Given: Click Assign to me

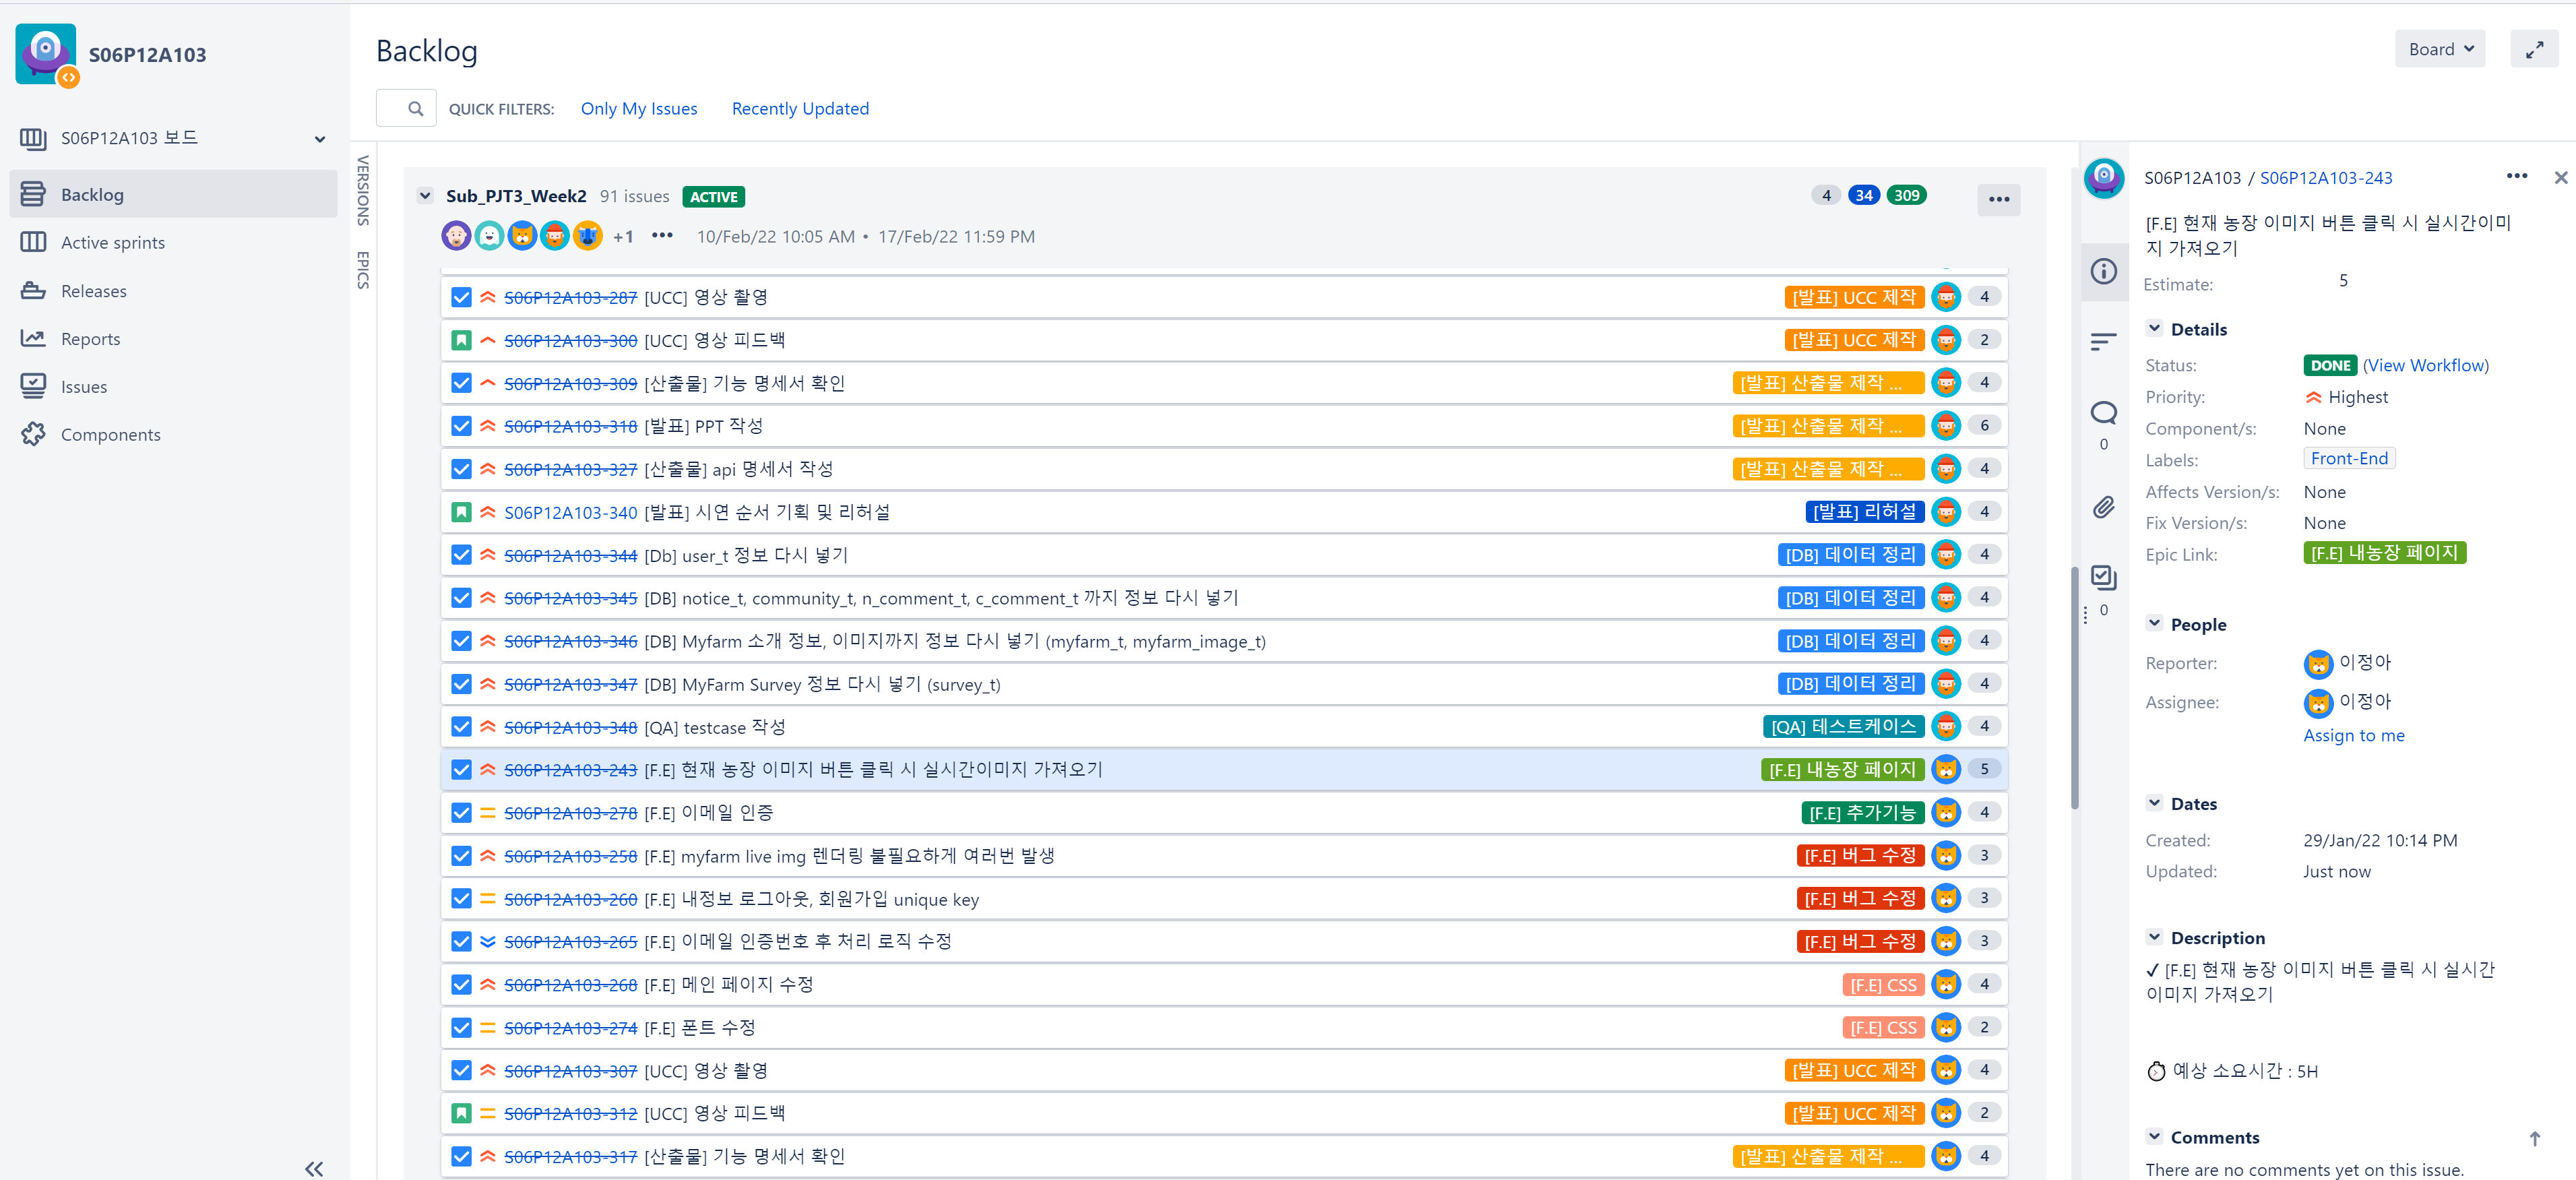Looking at the screenshot, I should pyautogui.click(x=2353, y=735).
